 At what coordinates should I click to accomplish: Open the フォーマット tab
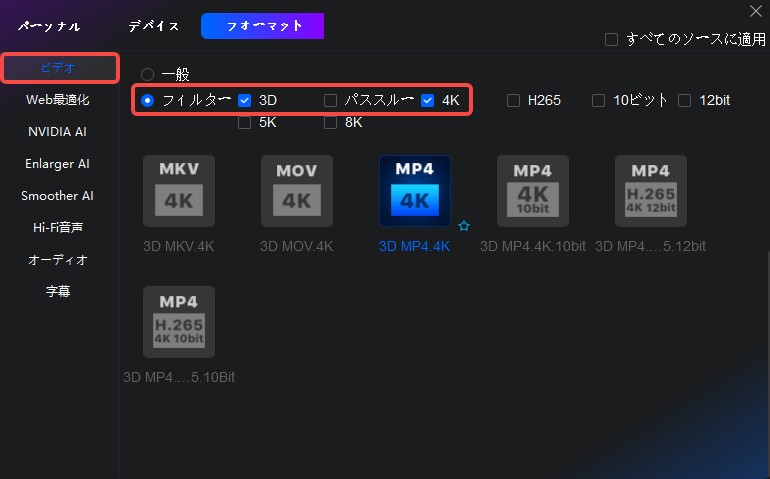click(x=262, y=26)
